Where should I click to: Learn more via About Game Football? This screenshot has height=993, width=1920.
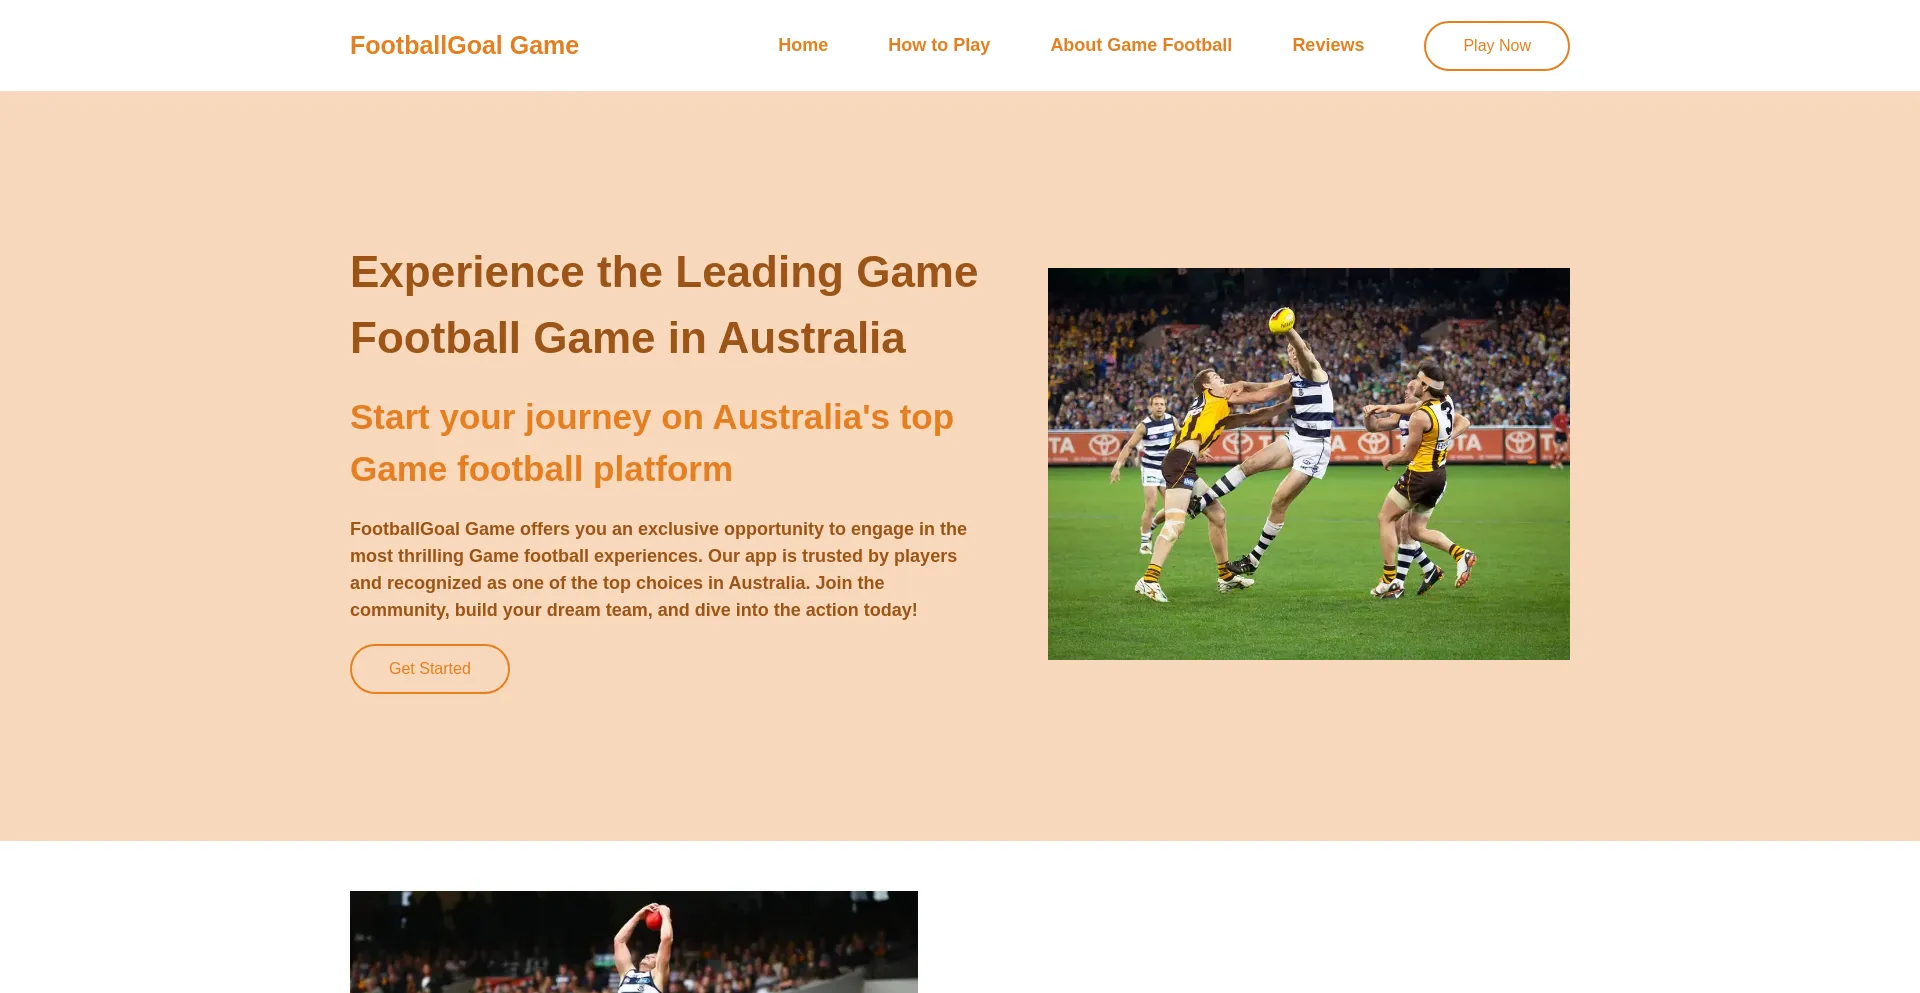point(1140,45)
